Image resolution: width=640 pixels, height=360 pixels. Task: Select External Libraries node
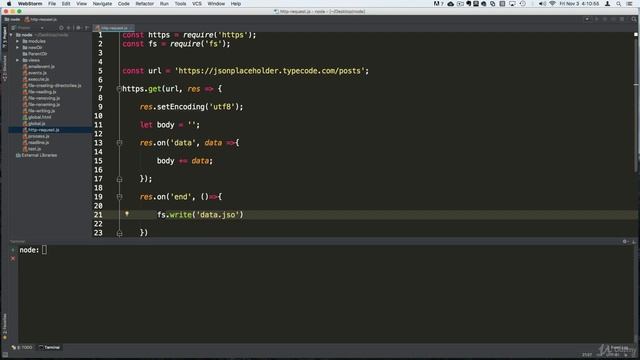(x=36, y=155)
